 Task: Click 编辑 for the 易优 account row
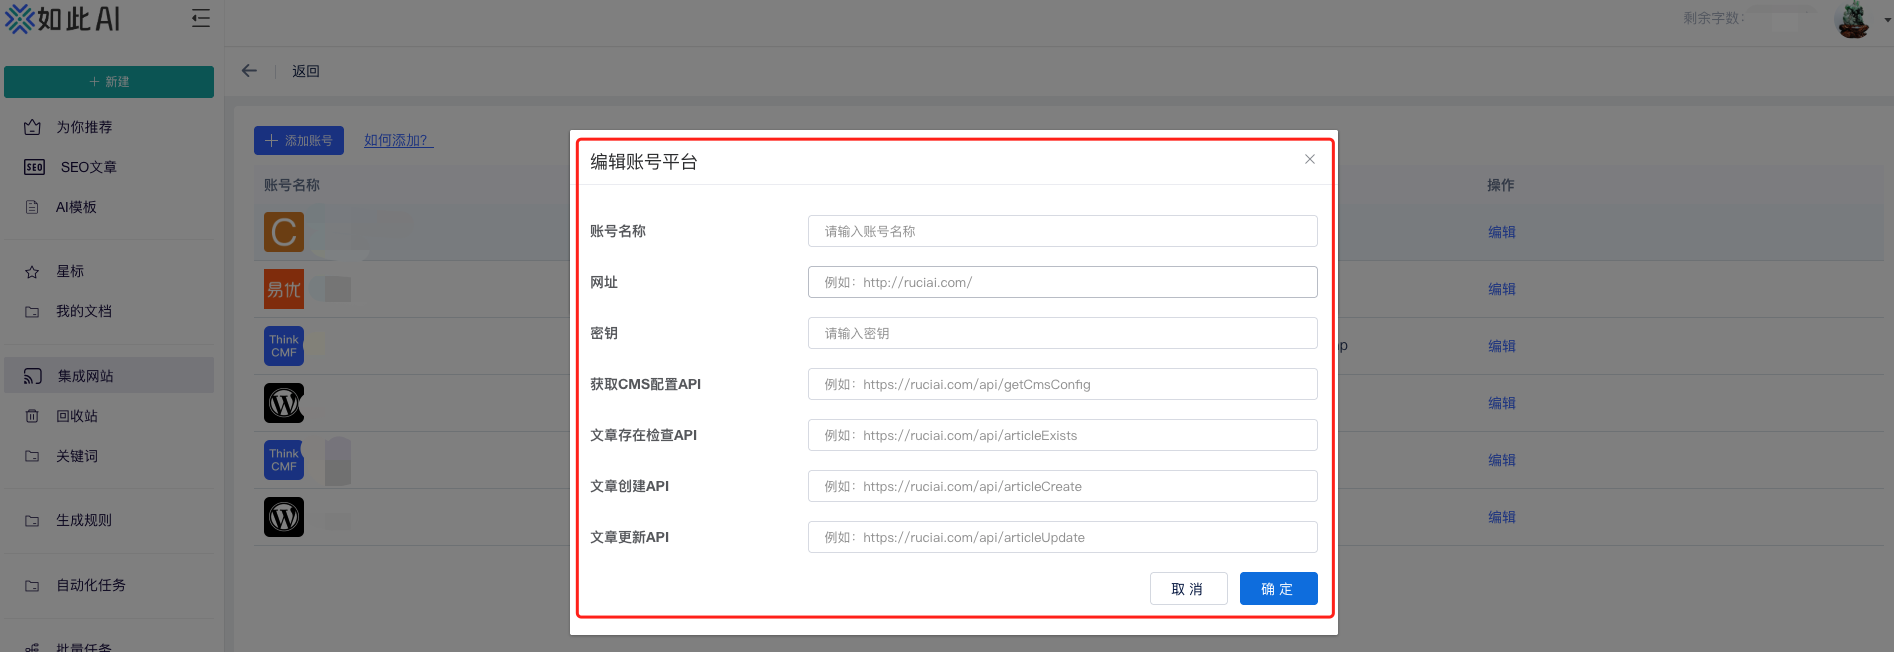(x=1502, y=289)
